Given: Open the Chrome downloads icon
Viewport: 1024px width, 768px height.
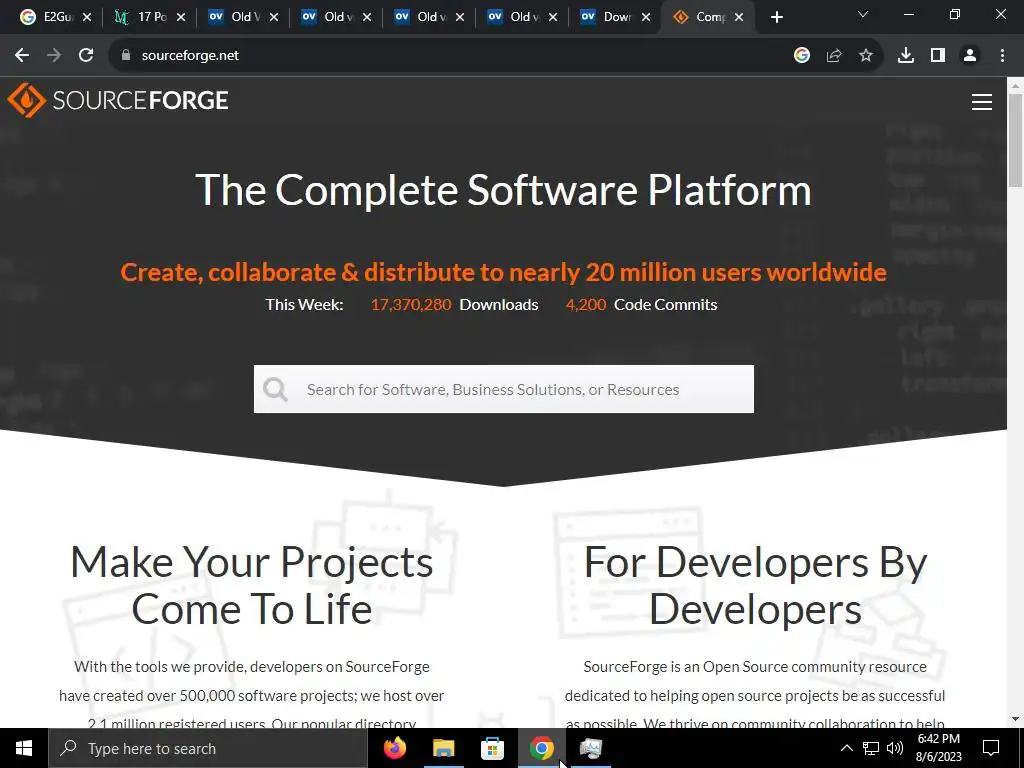Looking at the screenshot, I should [906, 56].
